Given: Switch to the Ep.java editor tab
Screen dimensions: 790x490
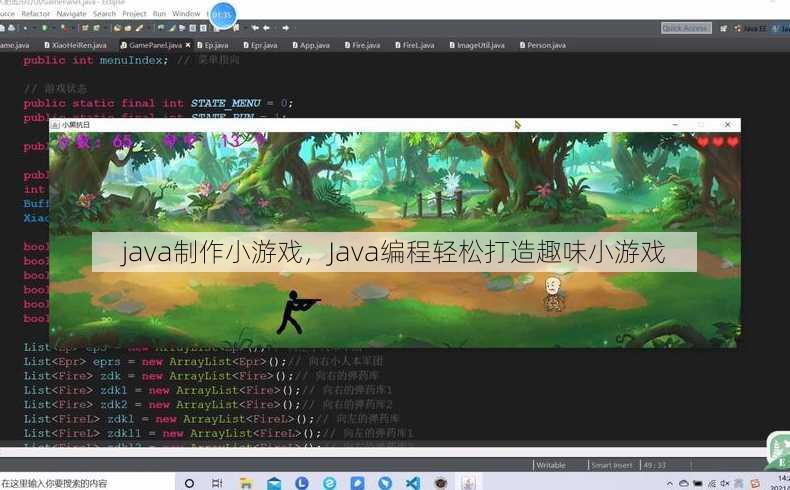Looking at the screenshot, I should pyautogui.click(x=213, y=45).
